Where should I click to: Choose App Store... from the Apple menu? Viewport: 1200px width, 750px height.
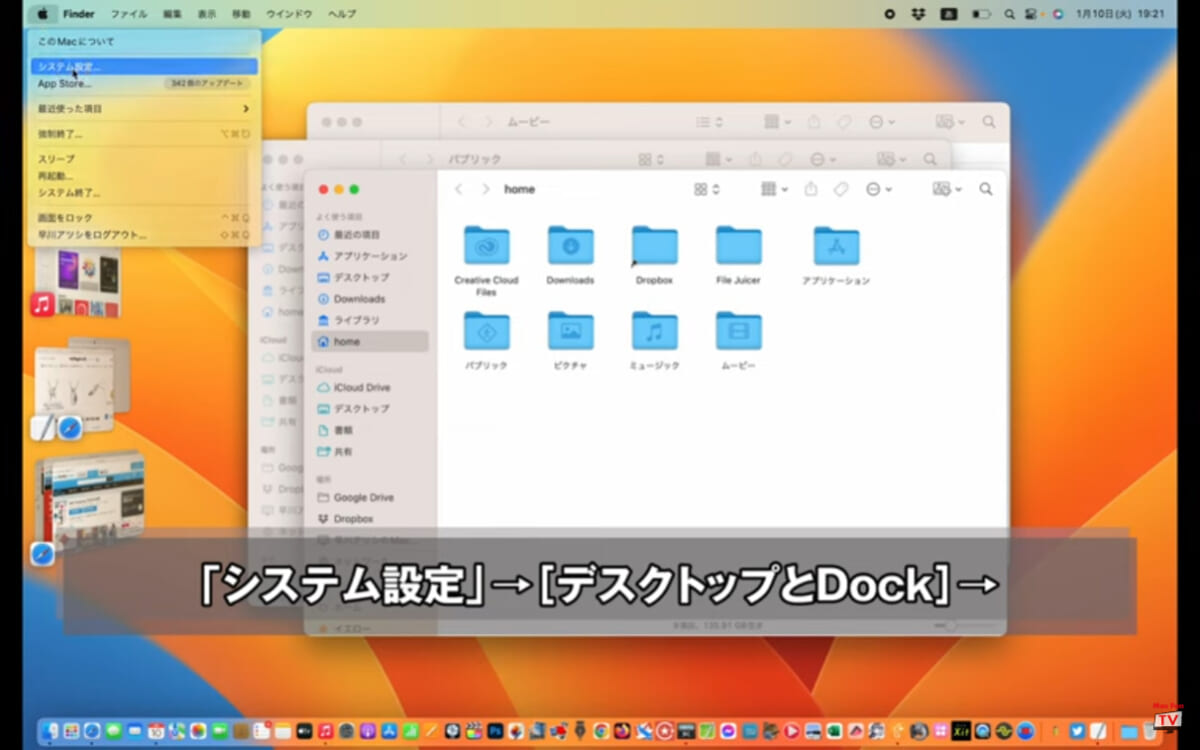[144, 83]
